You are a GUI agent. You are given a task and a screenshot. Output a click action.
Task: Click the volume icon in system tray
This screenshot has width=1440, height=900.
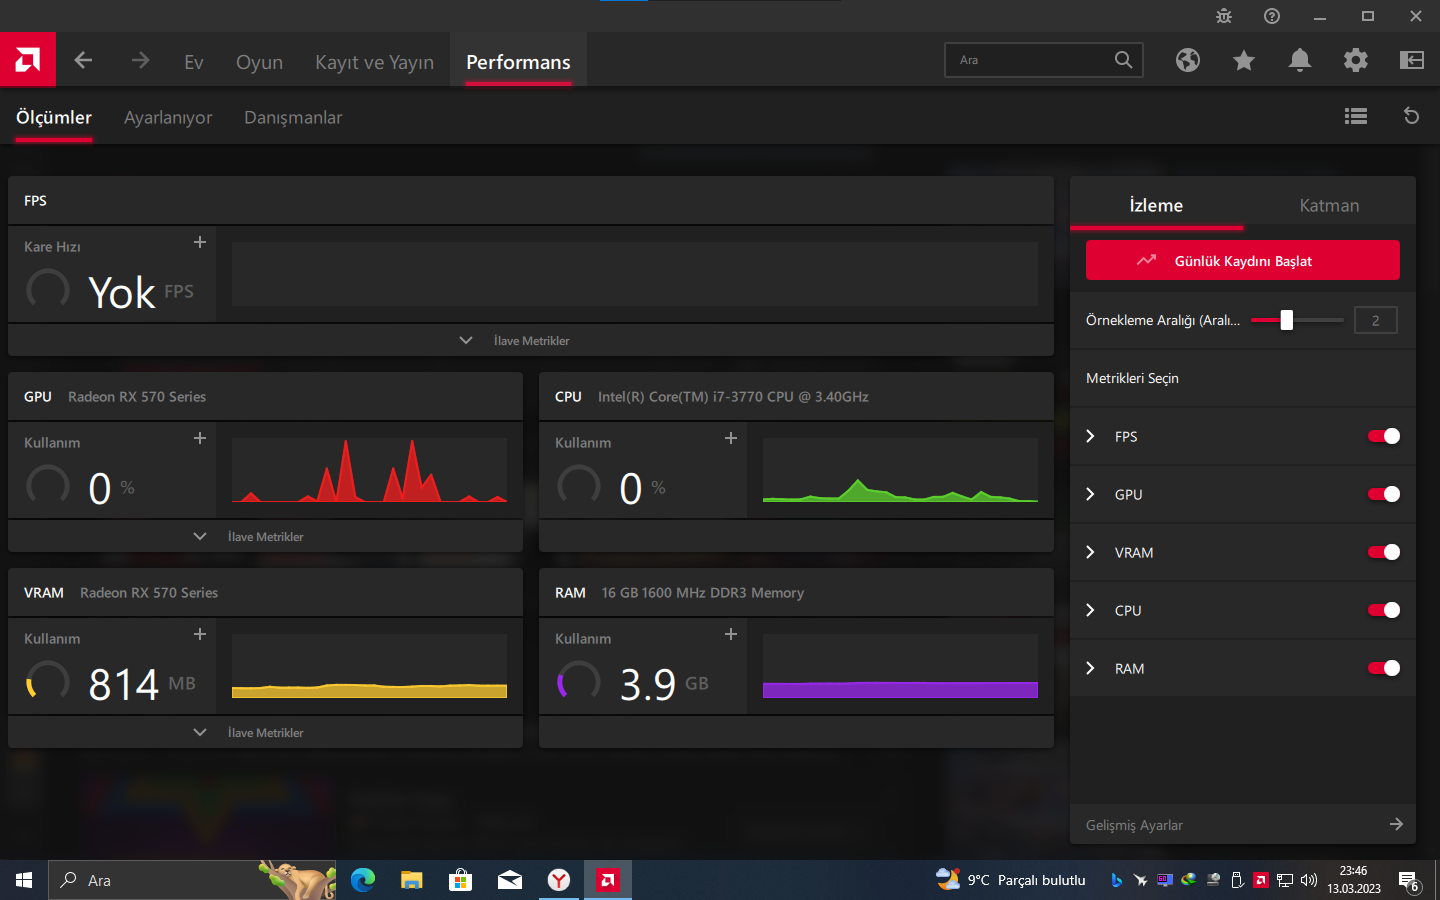(x=1309, y=880)
